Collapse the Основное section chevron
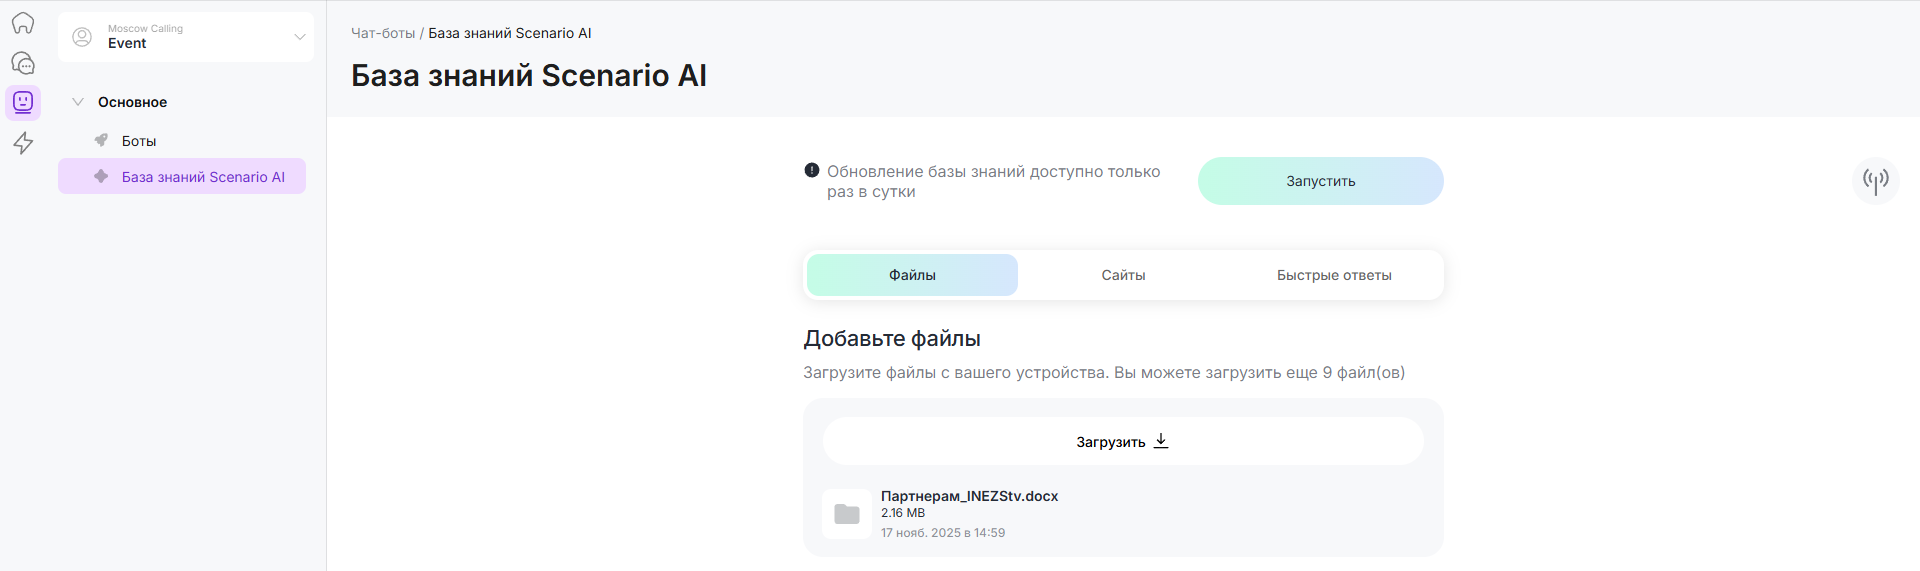The width and height of the screenshot is (1920, 571). pos(78,102)
